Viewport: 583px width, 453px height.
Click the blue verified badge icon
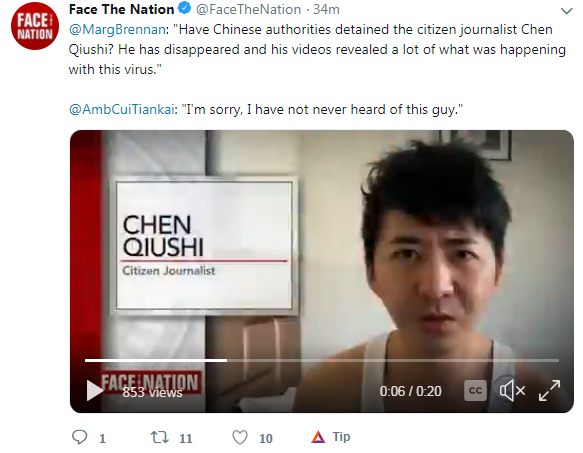185,9
